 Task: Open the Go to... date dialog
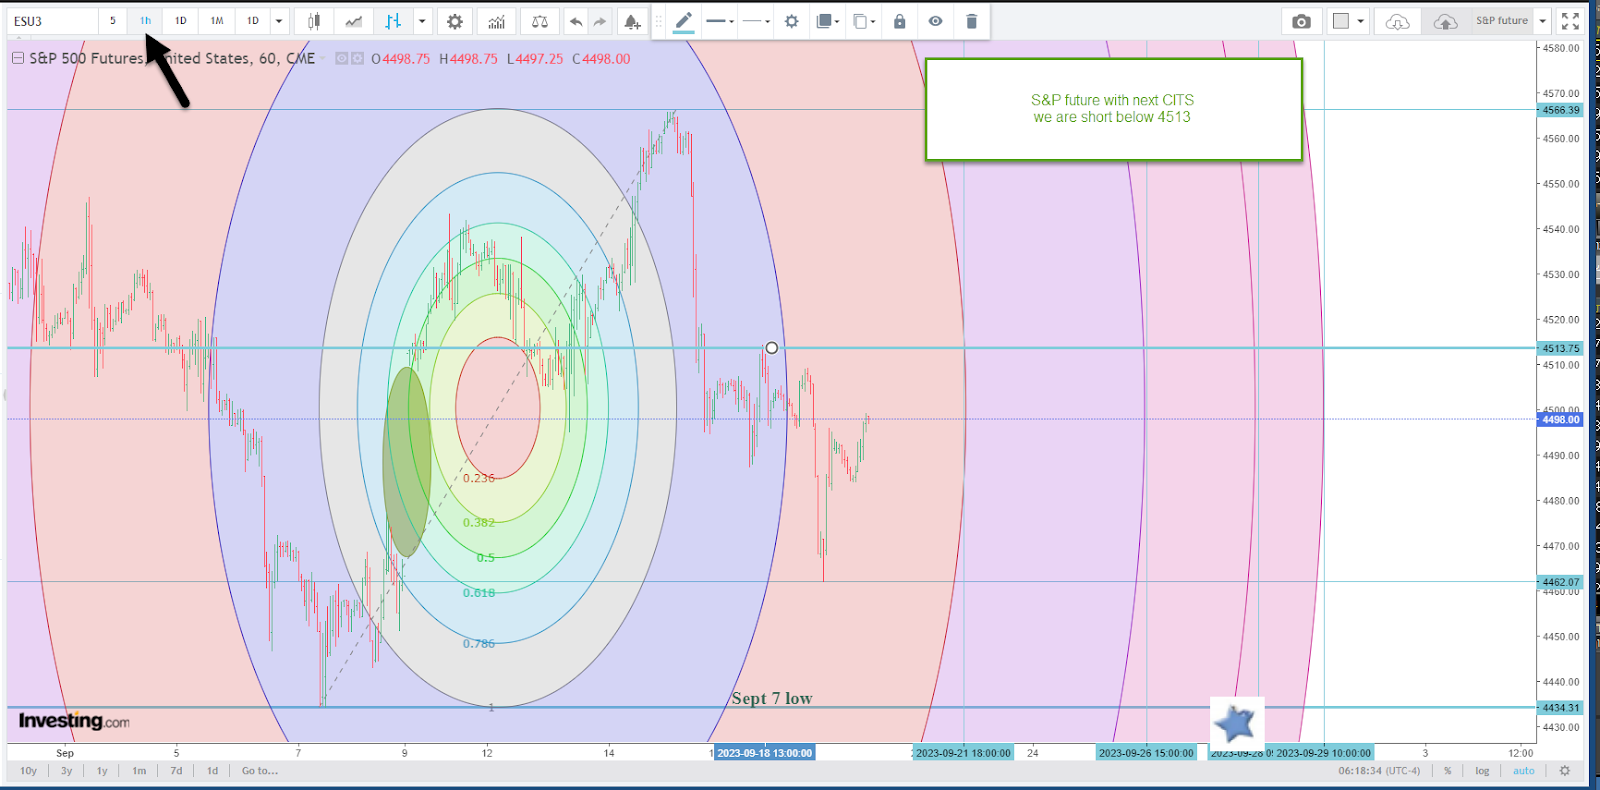pyautogui.click(x=260, y=771)
